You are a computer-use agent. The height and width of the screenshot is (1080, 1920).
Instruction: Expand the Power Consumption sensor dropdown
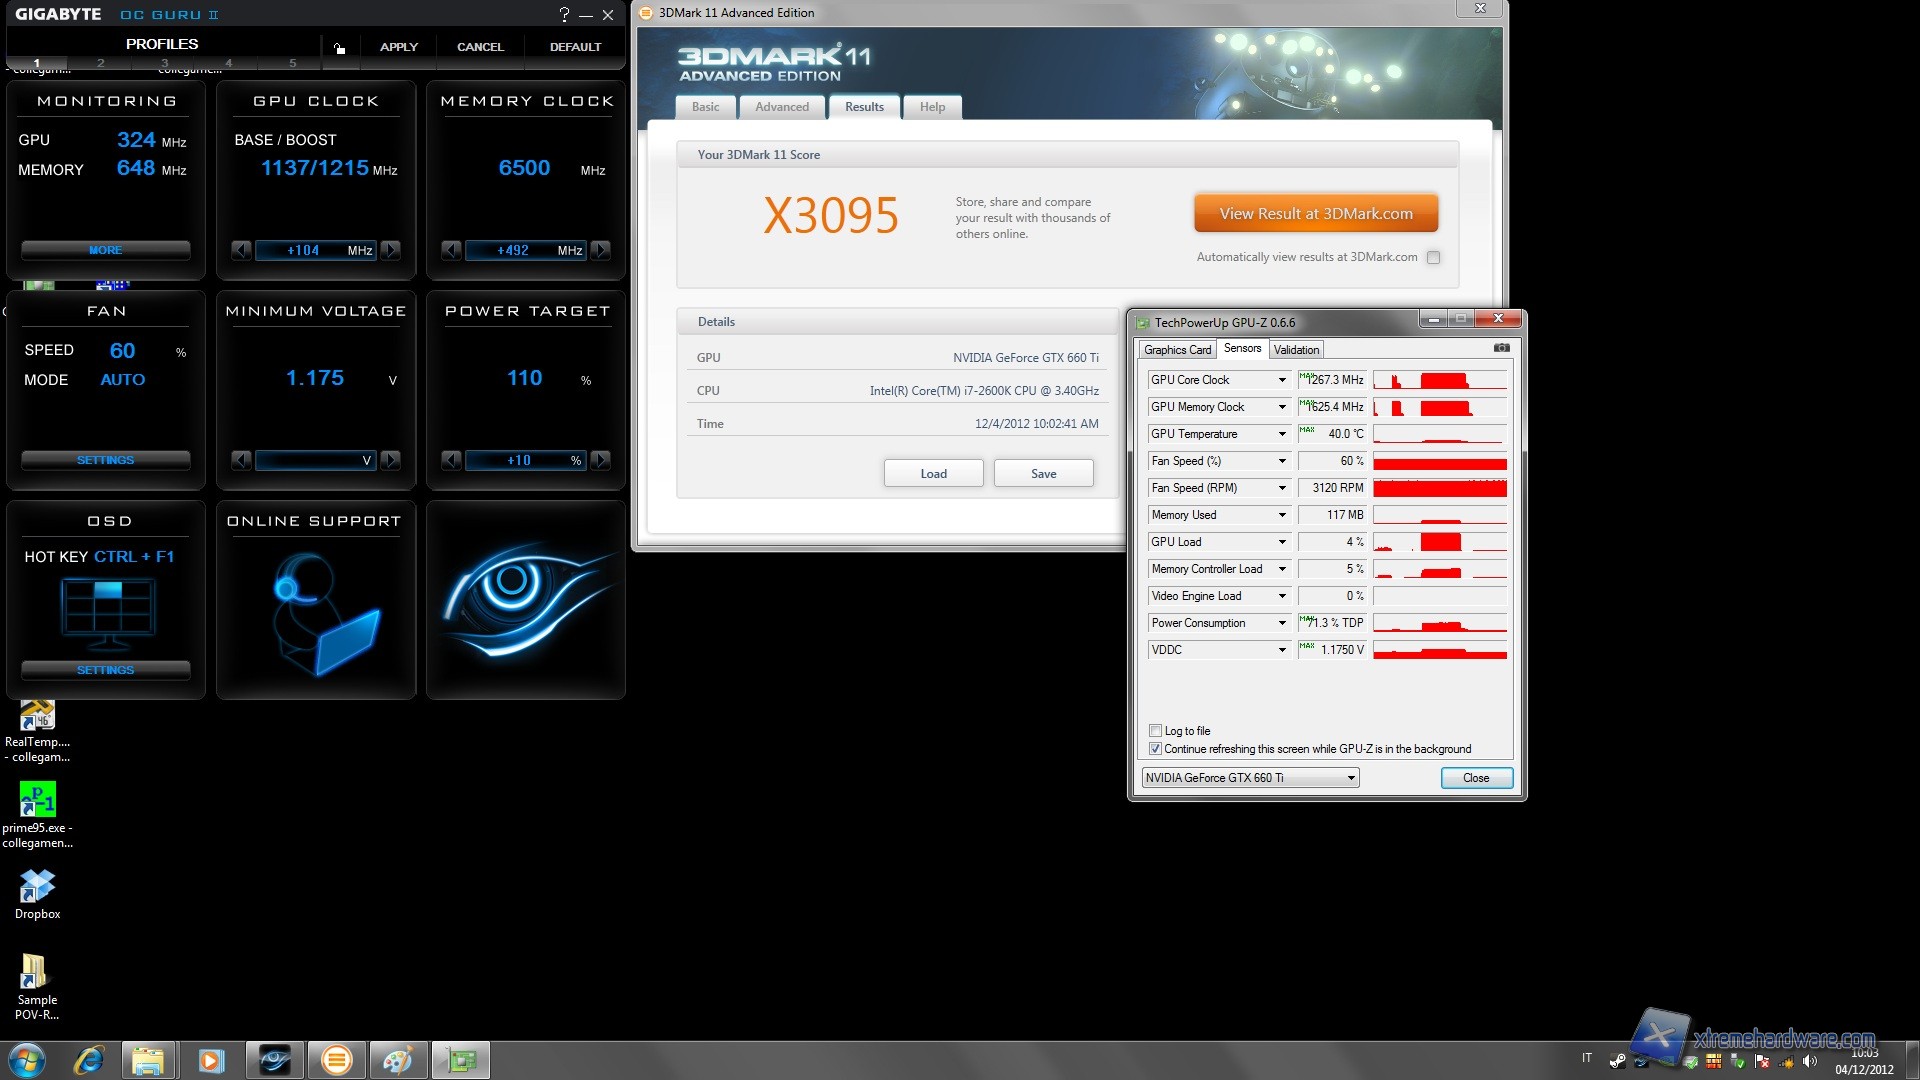coord(1282,623)
